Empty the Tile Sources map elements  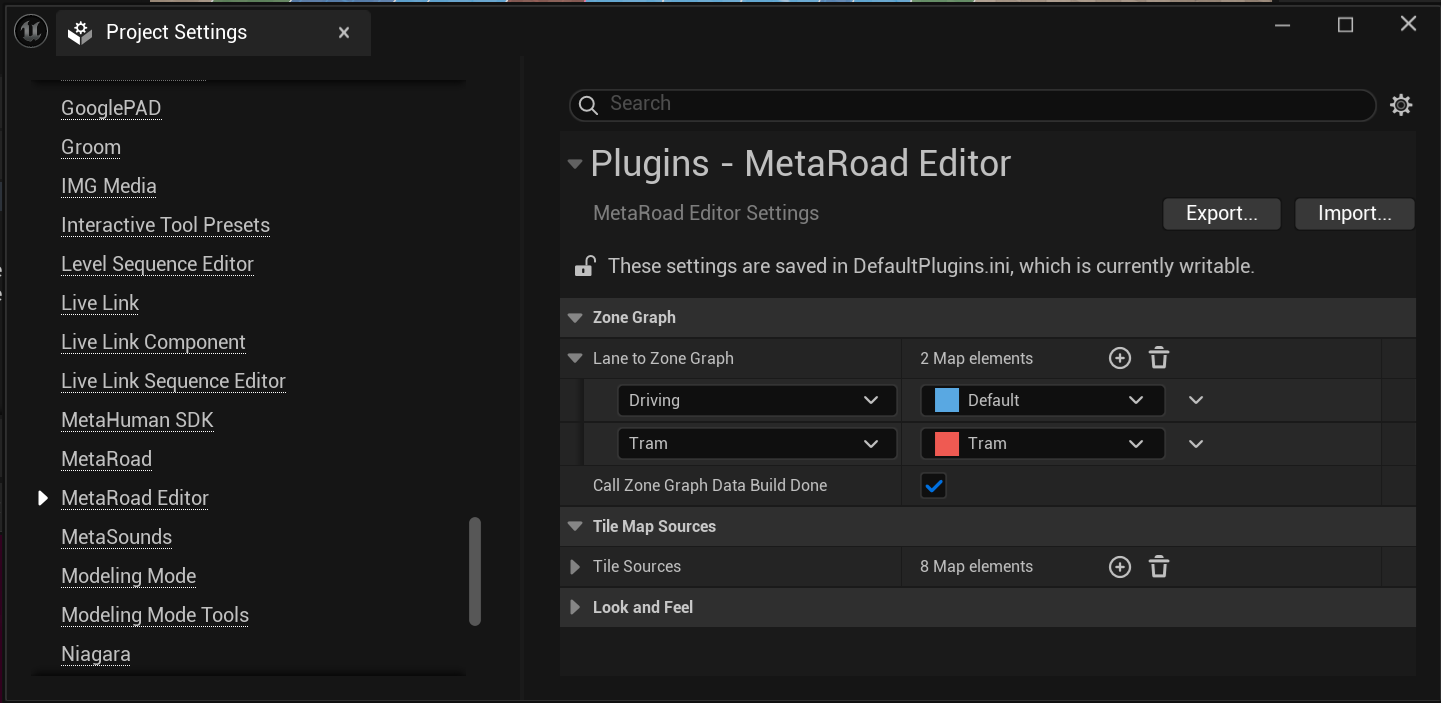click(1159, 567)
